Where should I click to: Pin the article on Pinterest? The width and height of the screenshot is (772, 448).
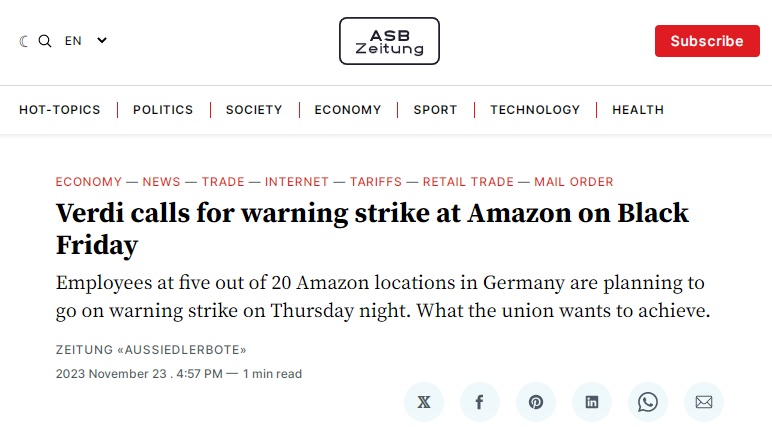[536, 402]
